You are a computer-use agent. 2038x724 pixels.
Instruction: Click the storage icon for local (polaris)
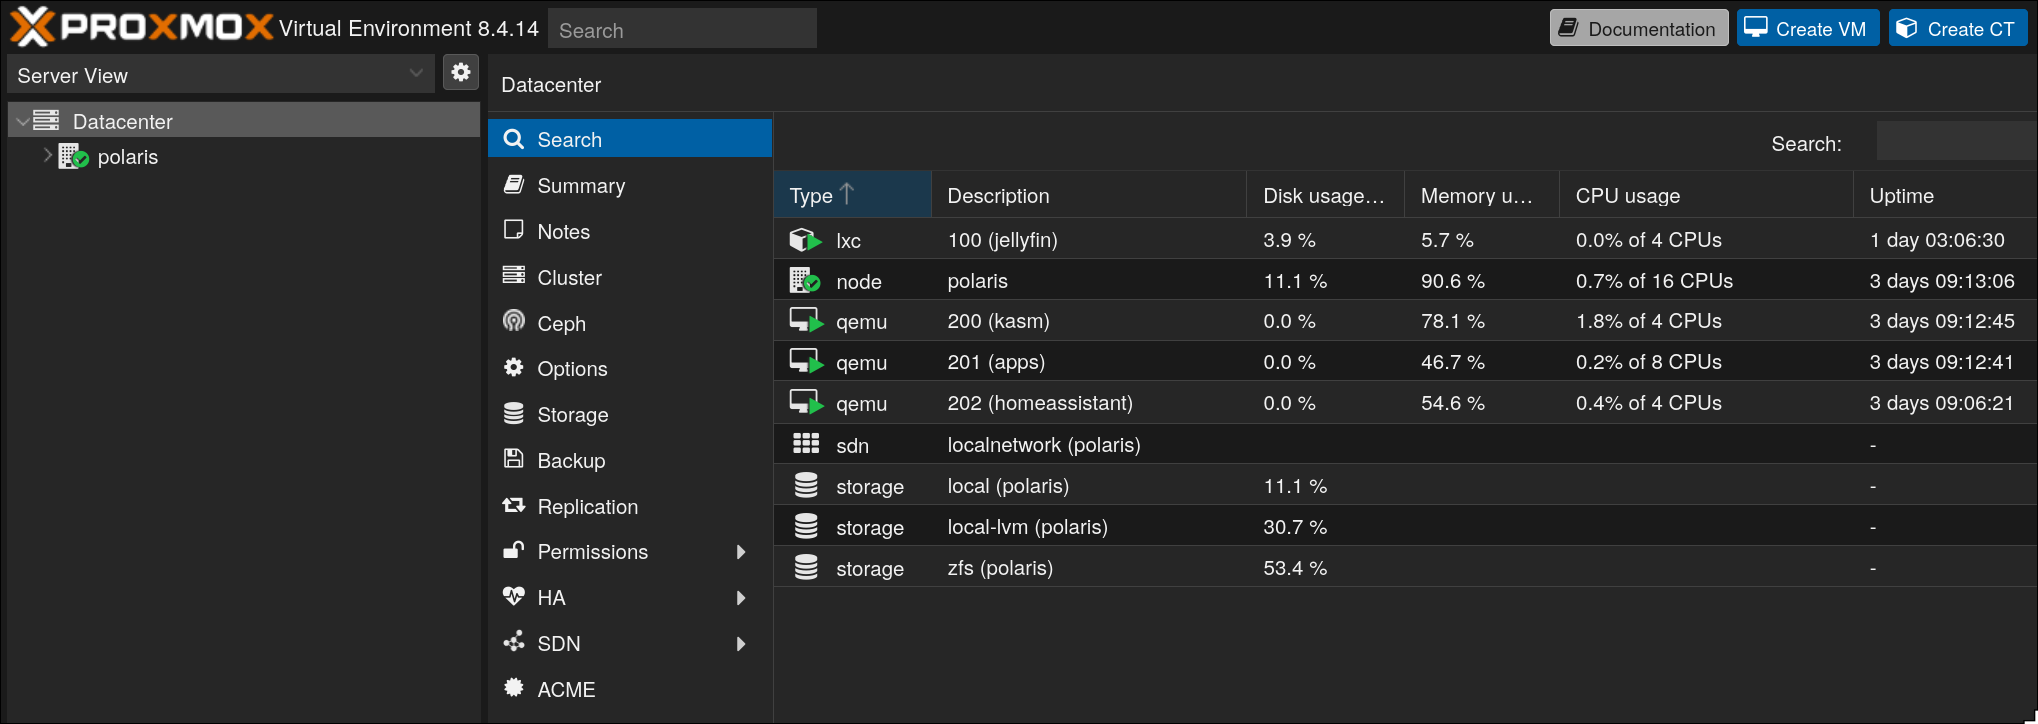pyautogui.click(x=806, y=485)
